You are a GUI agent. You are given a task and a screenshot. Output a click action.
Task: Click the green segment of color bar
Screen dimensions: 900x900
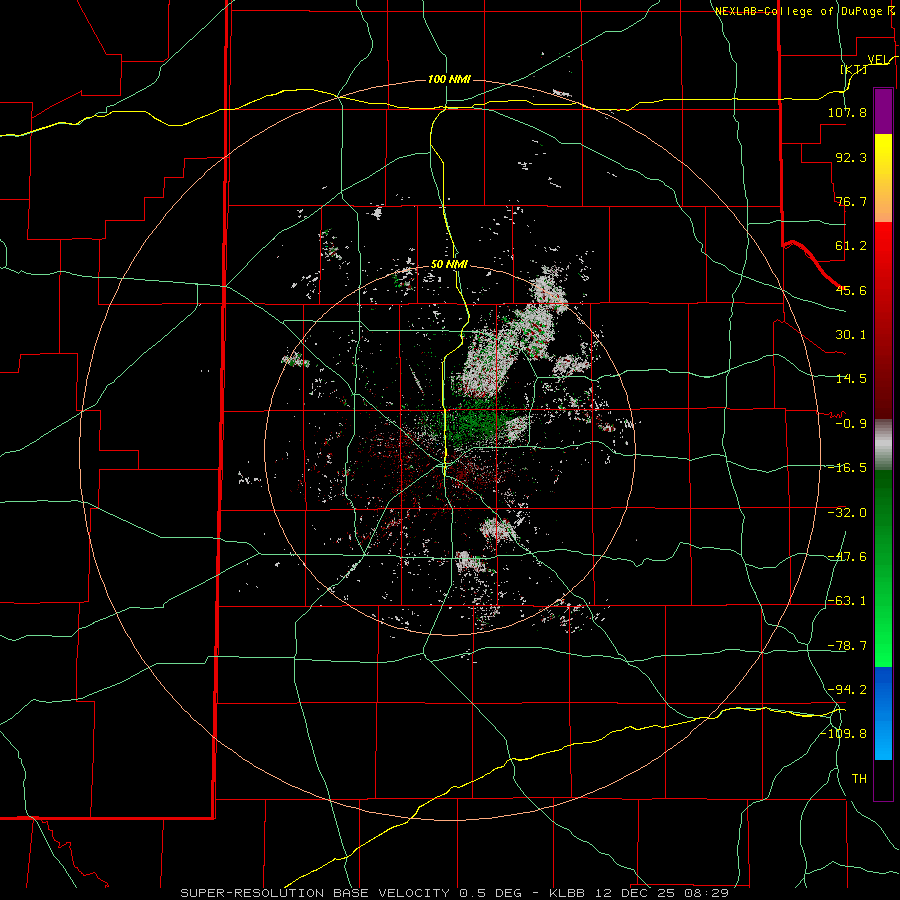coord(883,568)
